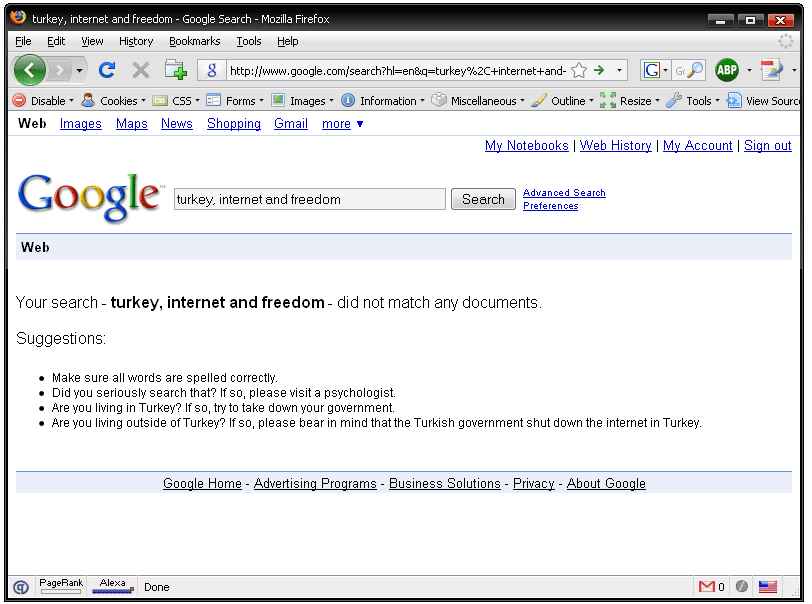
Task: Click the blue spiral icon in the status bar
Action: coord(21,587)
